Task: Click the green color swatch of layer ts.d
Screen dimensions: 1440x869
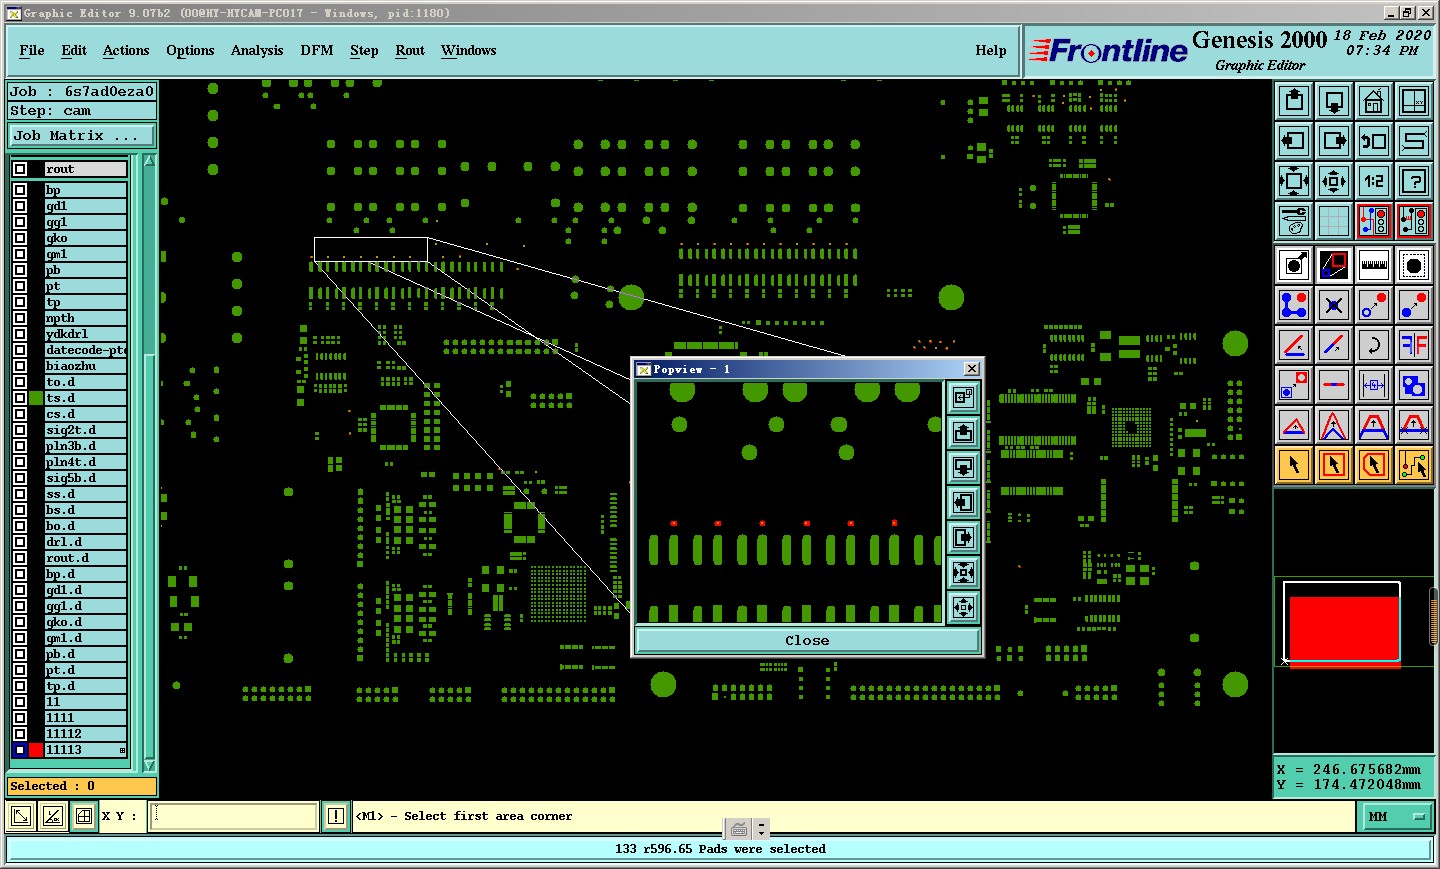Action: [36, 398]
